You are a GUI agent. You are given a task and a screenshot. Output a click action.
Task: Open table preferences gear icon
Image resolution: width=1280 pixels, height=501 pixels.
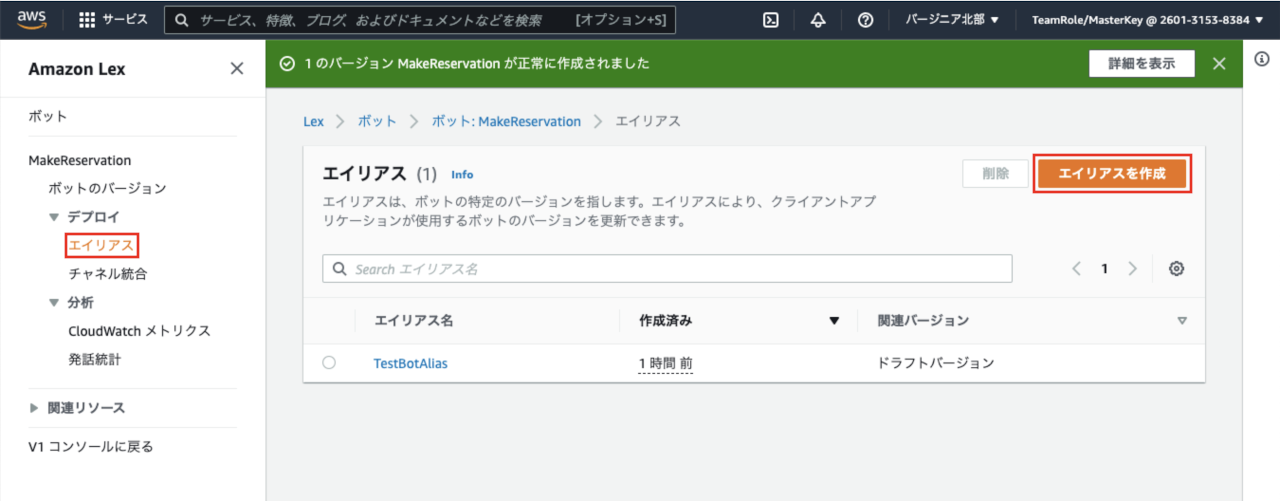pyautogui.click(x=1177, y=269)
